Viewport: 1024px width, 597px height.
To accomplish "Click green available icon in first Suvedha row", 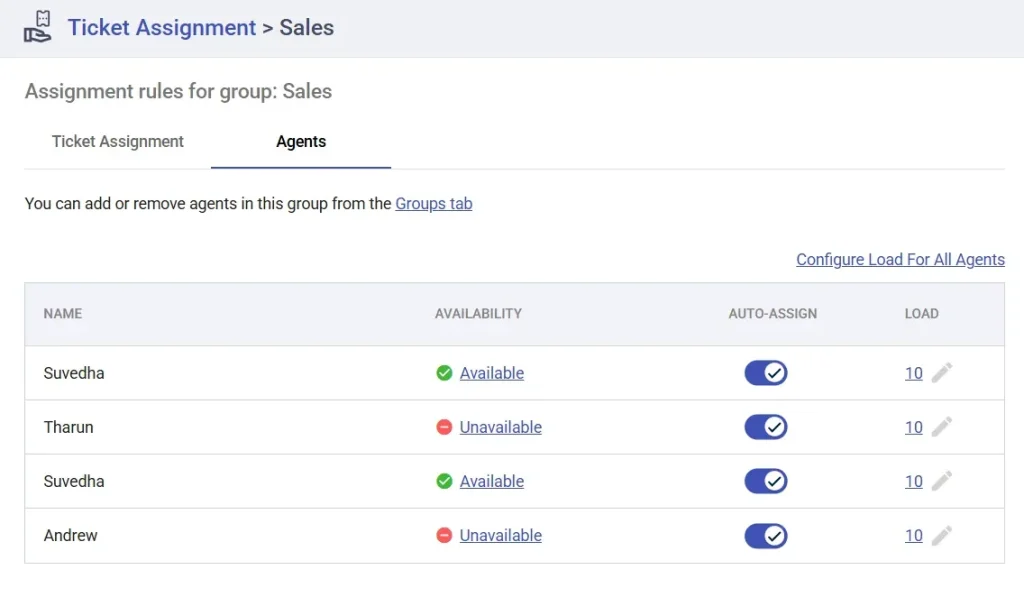I will click(x=444, y=373).
